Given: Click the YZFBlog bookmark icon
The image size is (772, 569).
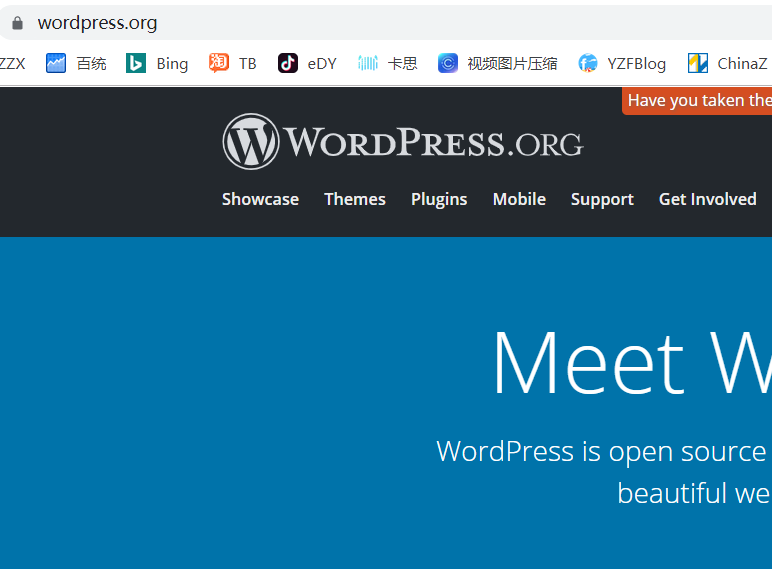Looking at the screenshot, I should [x=588, y=63].
